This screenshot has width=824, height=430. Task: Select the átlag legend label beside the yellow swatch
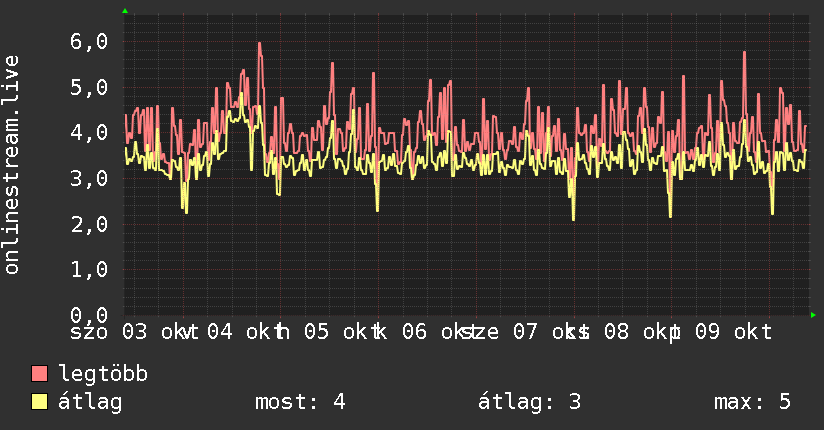(x=90, y=403)
